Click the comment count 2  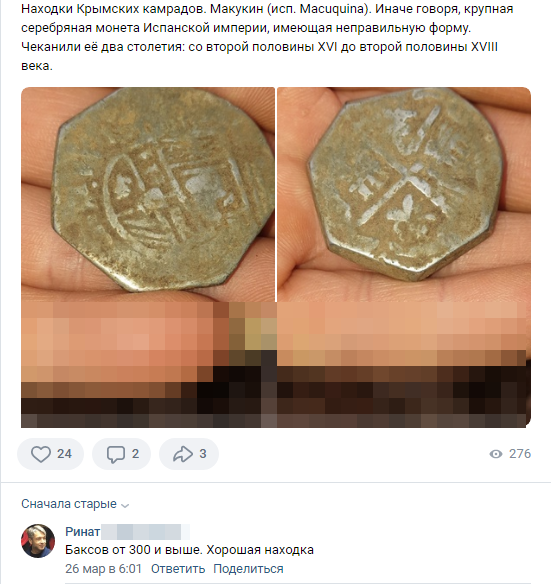pos(135,454)
